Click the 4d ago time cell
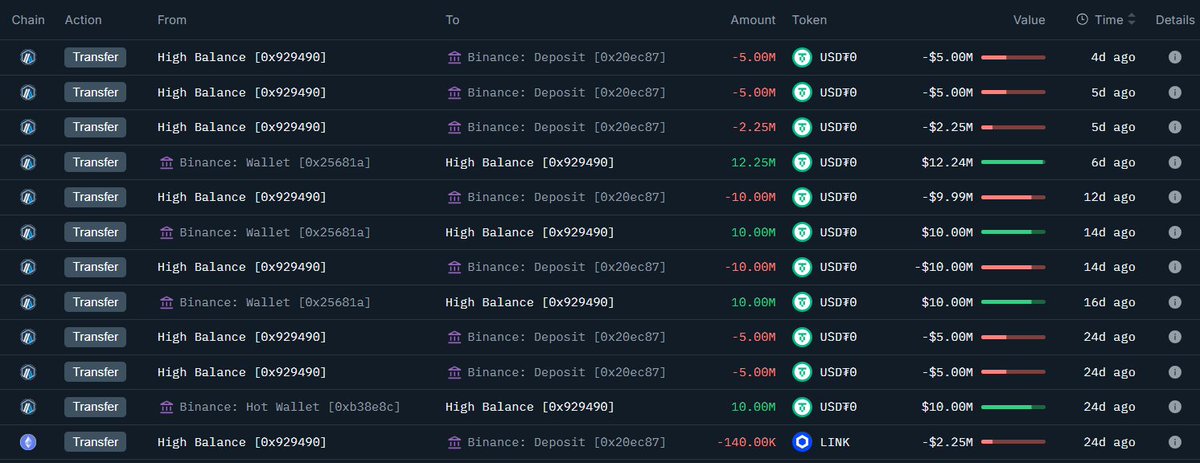This screenshot has height=463, width=1200. point(1113,58)
